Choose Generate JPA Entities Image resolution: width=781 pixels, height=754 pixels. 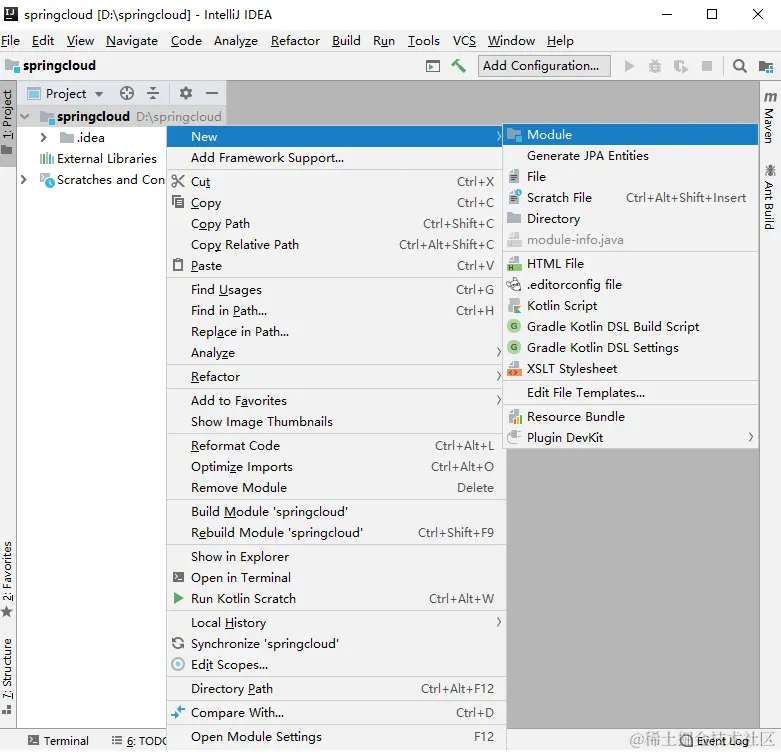(631, 155)
